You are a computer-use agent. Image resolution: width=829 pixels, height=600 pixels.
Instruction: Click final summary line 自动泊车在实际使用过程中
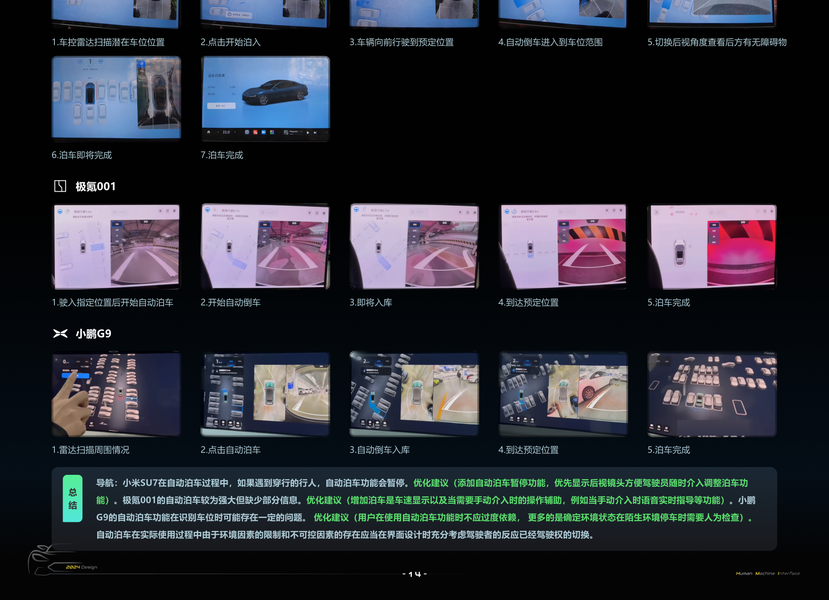(345, 535)
